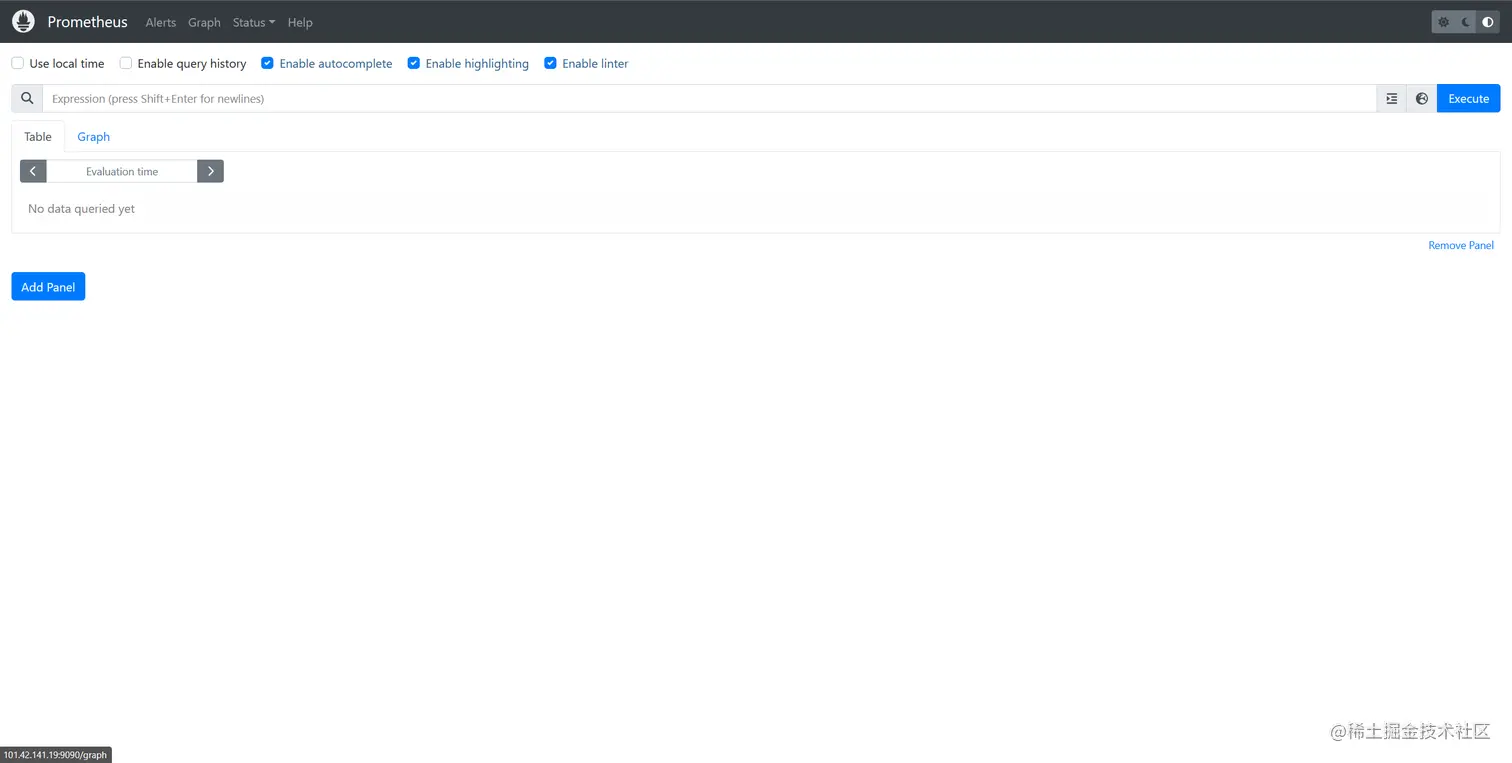The height and width of the screenshot is (763, 1512).
Task: Uncheck Enable linter
Action: coord(550,63)
